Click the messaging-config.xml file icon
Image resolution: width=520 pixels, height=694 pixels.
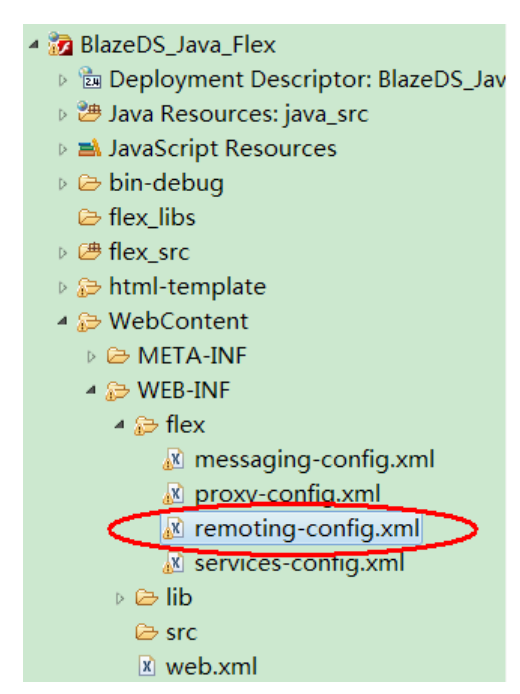click(x=173, y=459)
